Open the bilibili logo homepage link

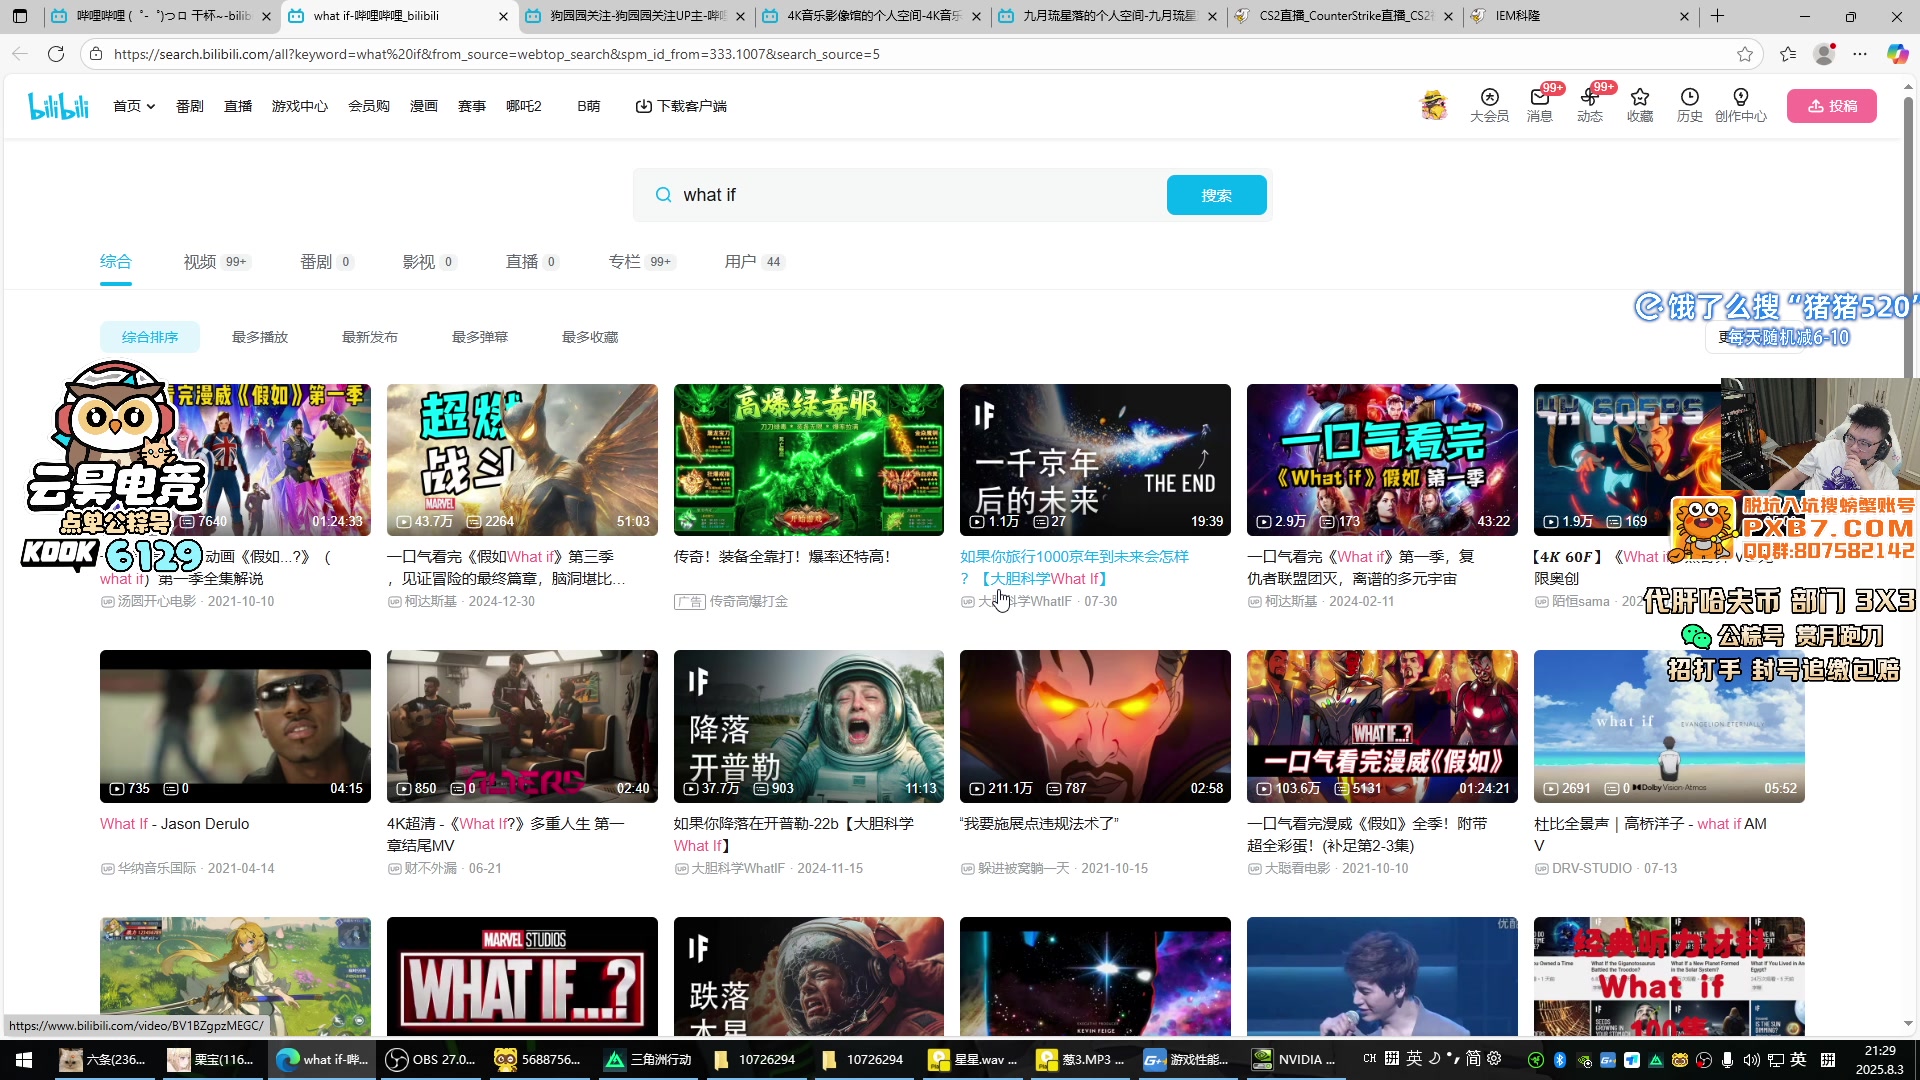[x=59, y=106]
